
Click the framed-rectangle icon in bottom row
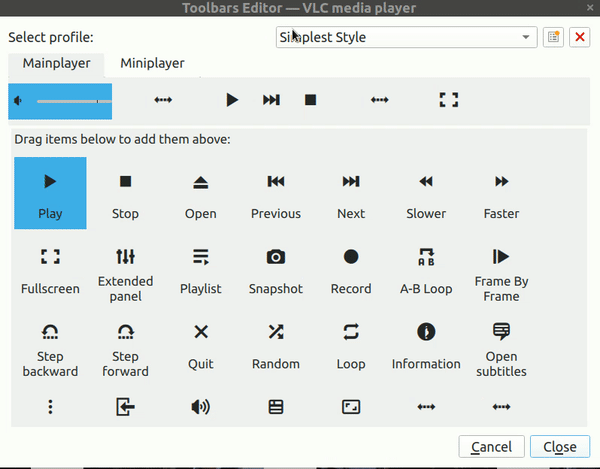point(351,407)
